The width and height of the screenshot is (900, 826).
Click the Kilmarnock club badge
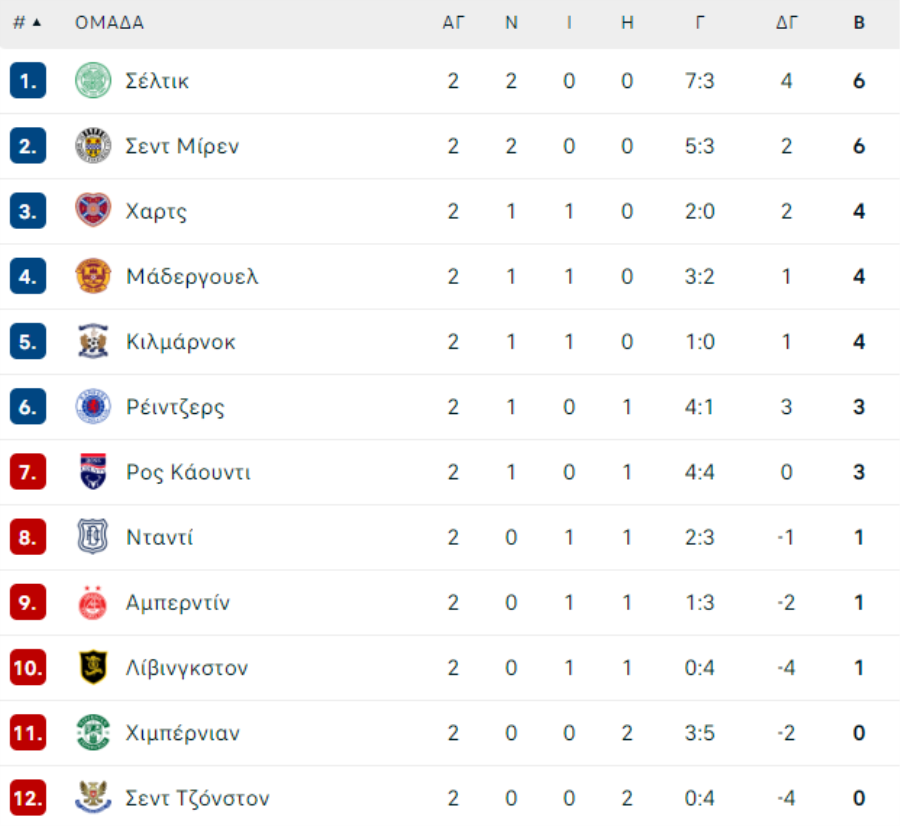point(93,342)
